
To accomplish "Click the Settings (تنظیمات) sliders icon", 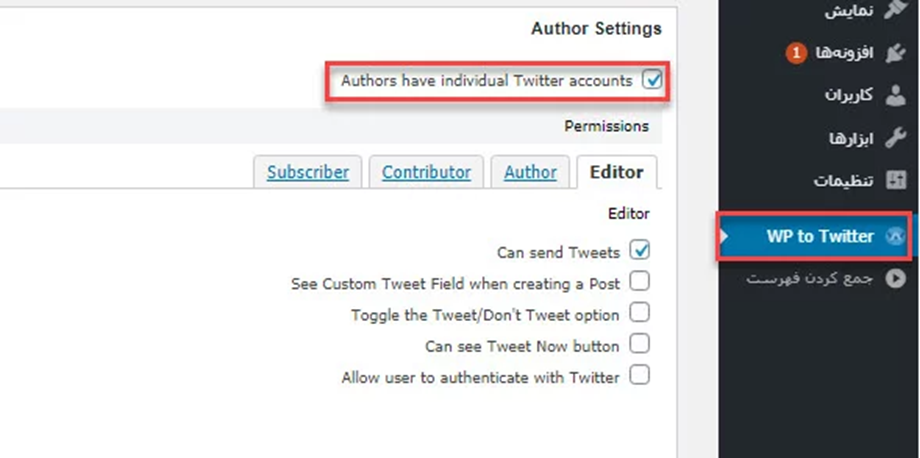I will [x=896, y=181].
